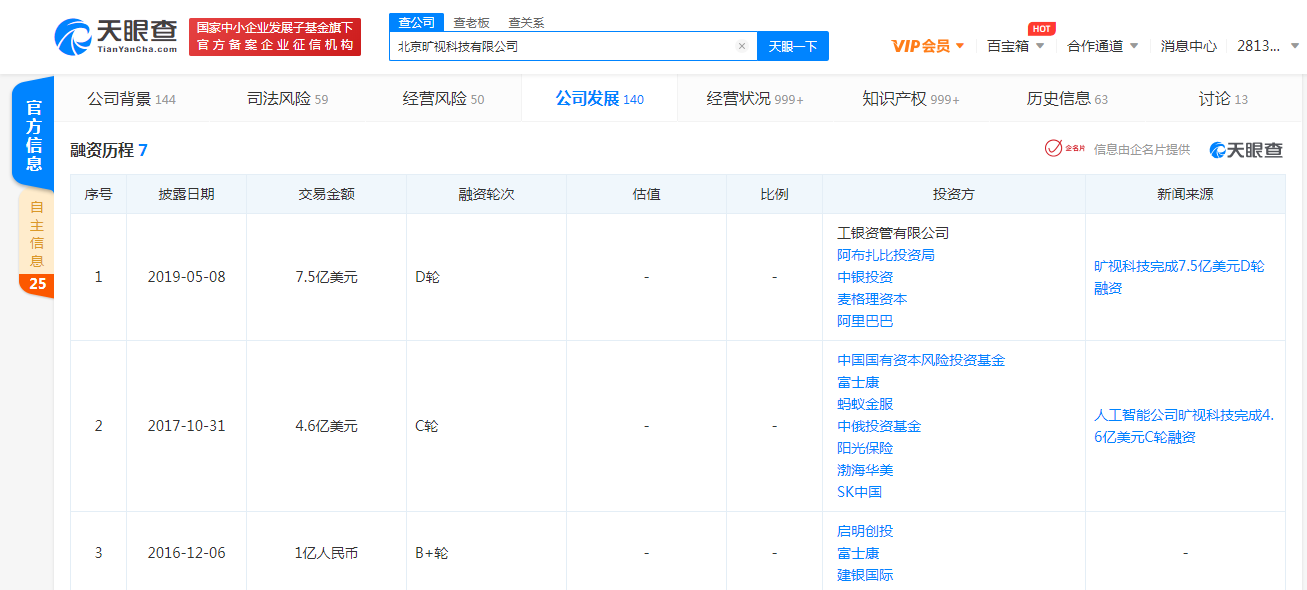Switch to the 查老板 search tab

pos(471,22)
